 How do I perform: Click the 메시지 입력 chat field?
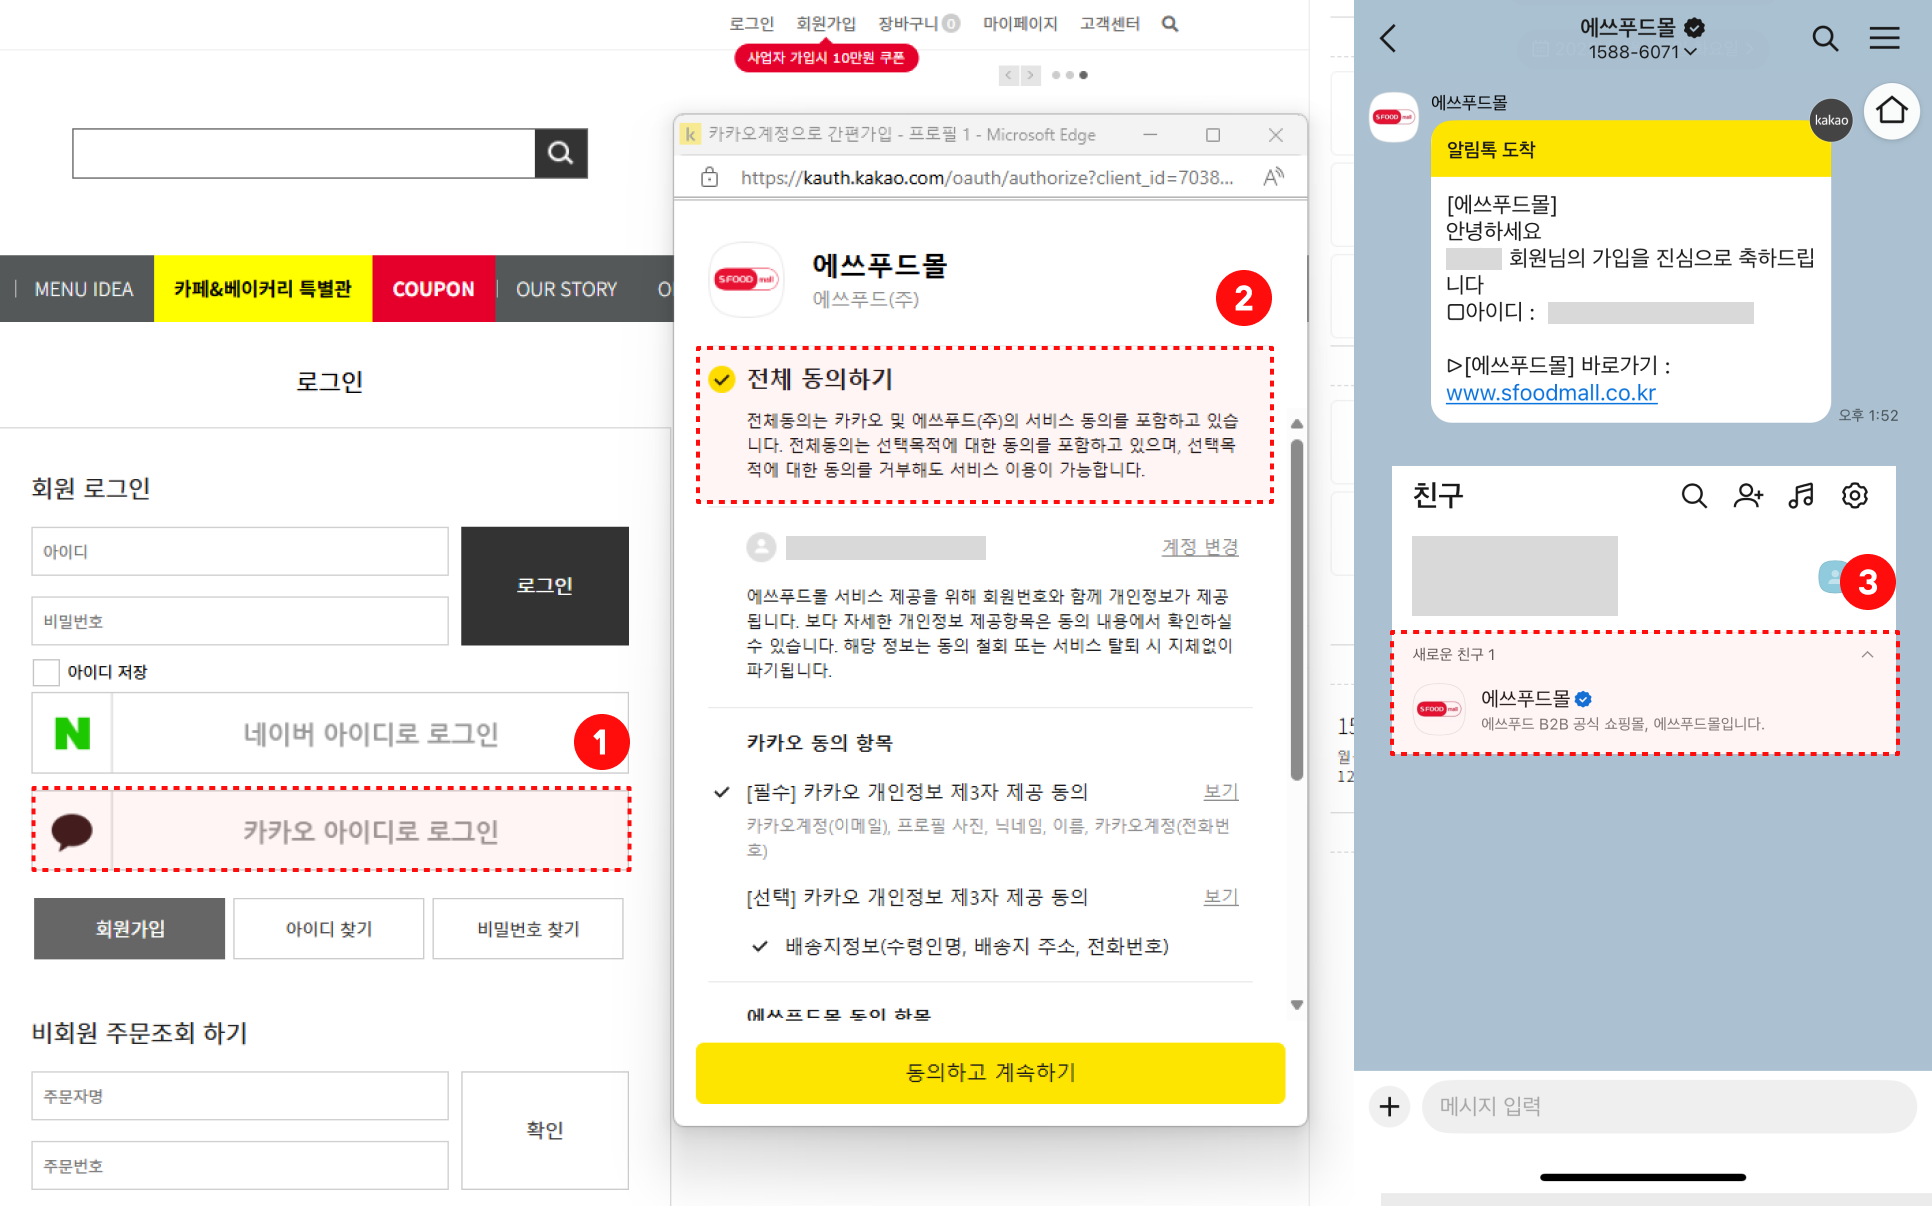point(1669,1106)
